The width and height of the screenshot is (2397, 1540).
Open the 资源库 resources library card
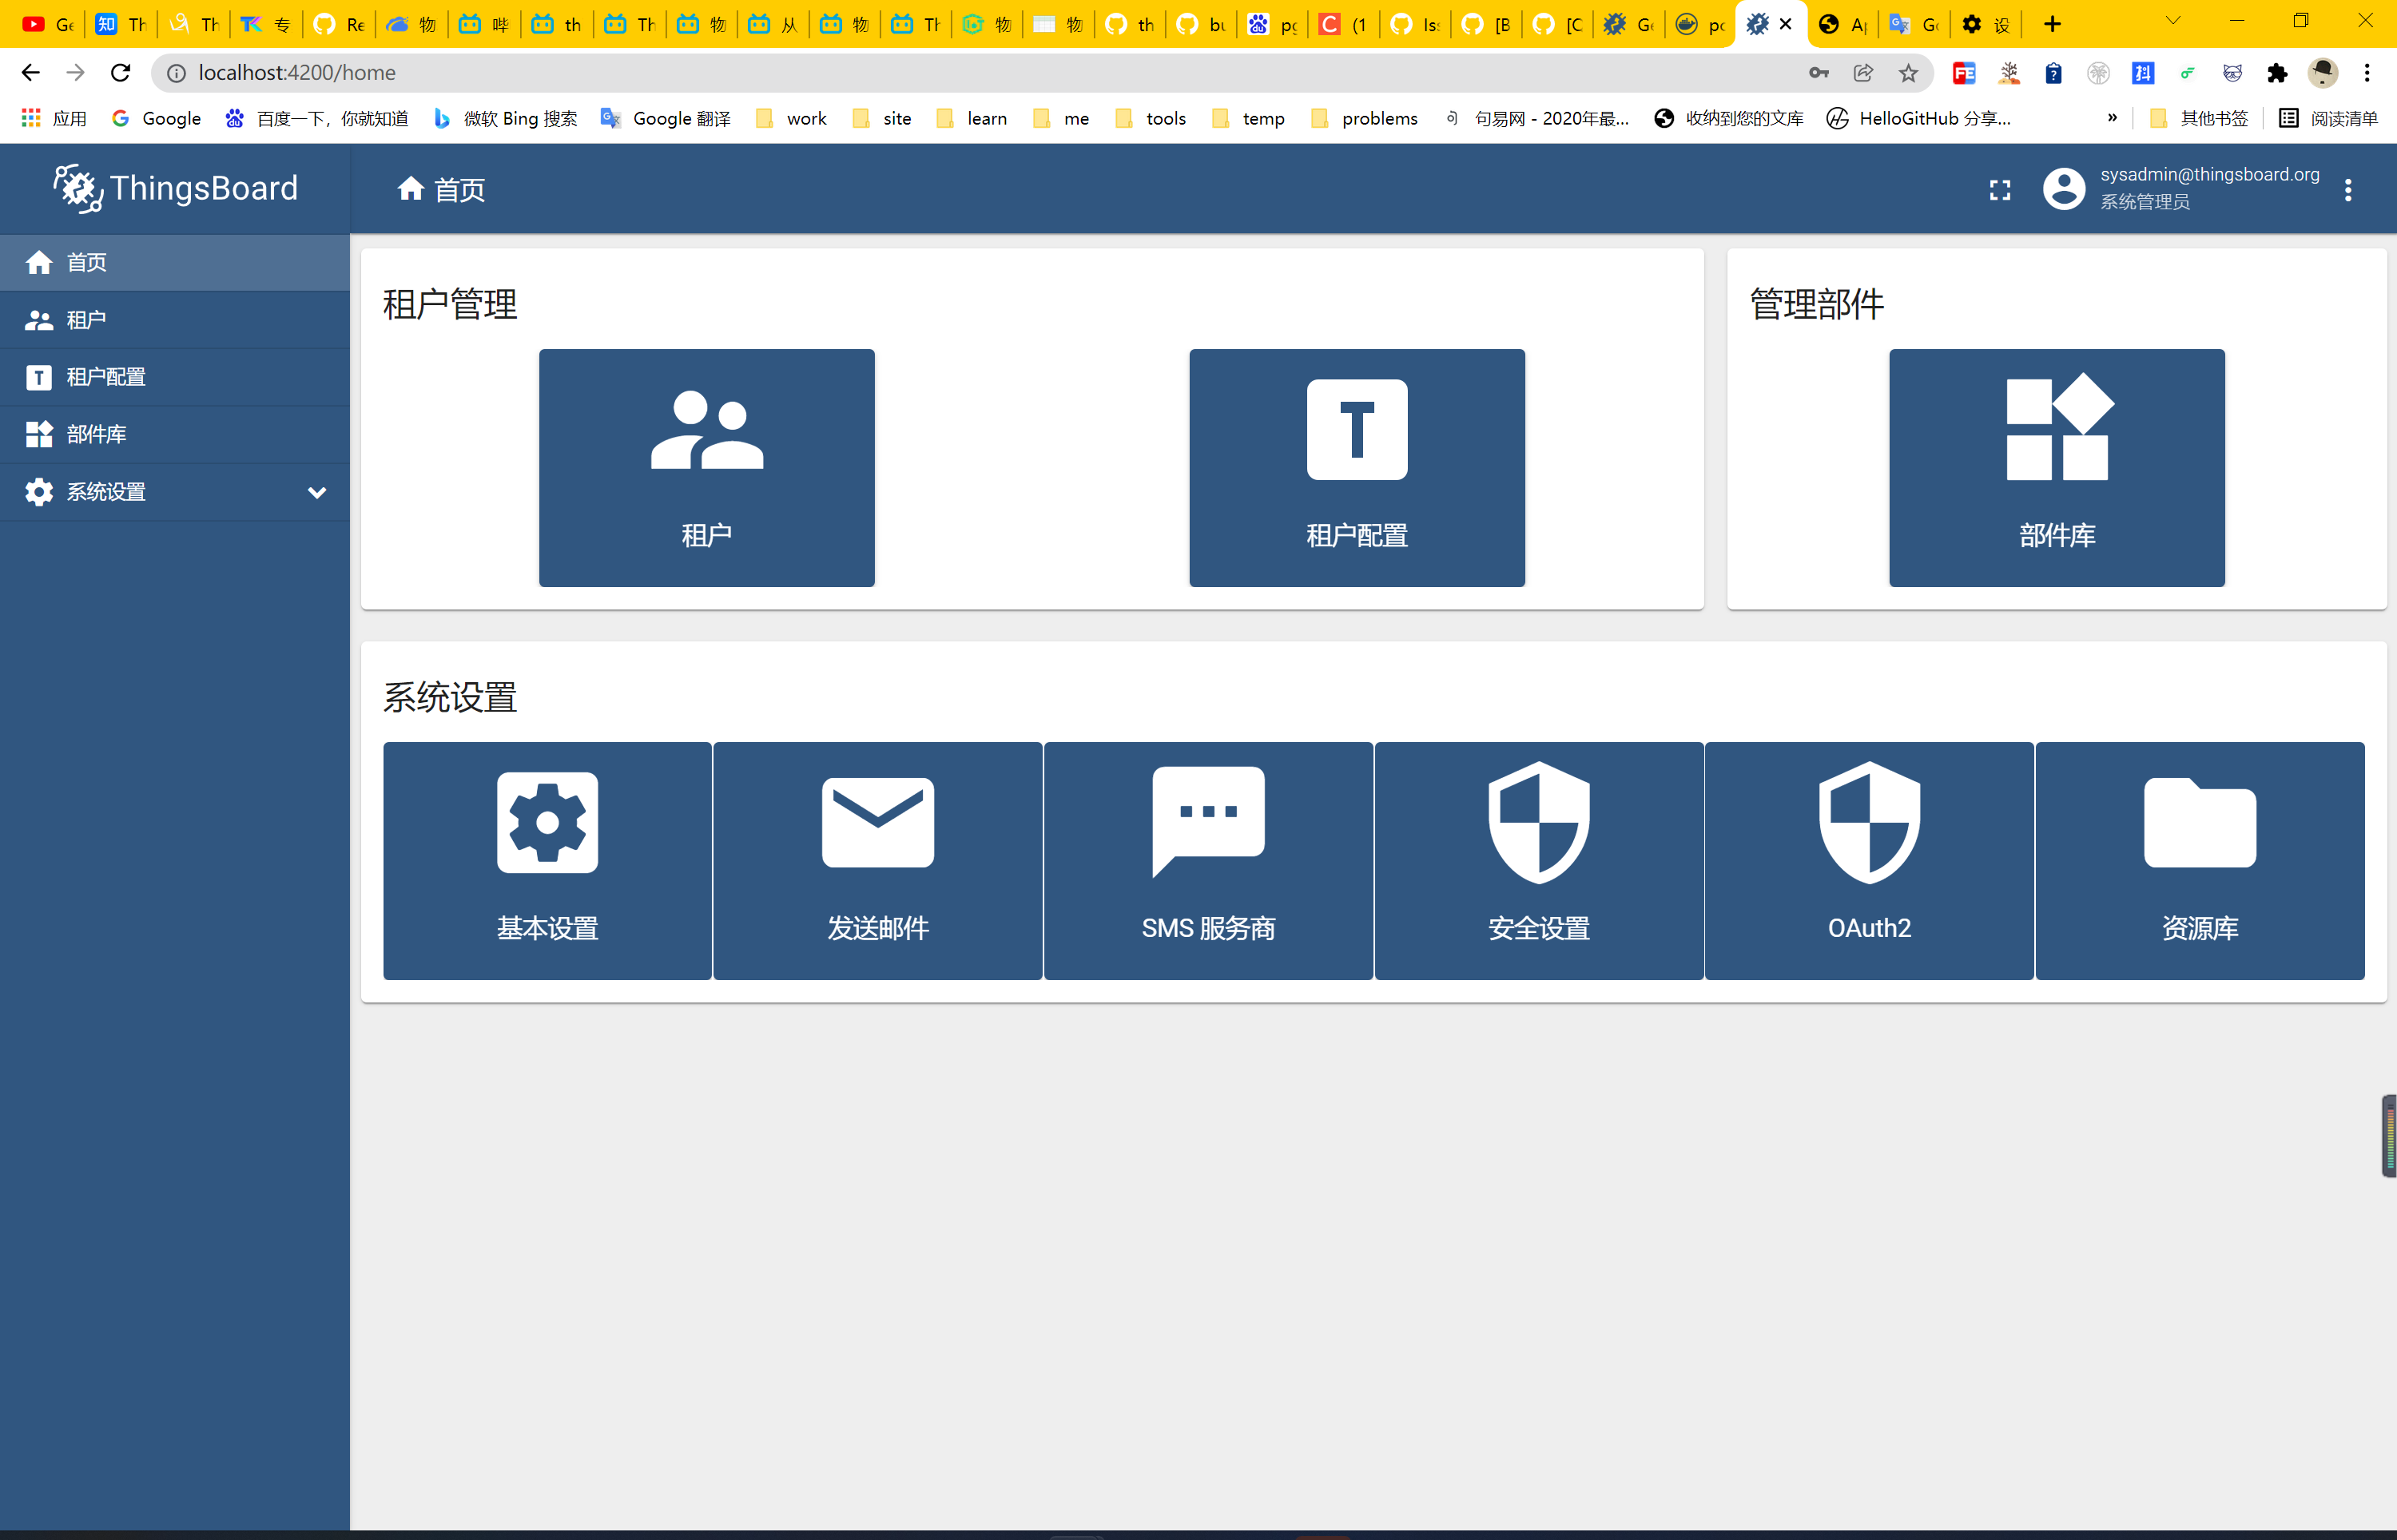coord(2199,860)
